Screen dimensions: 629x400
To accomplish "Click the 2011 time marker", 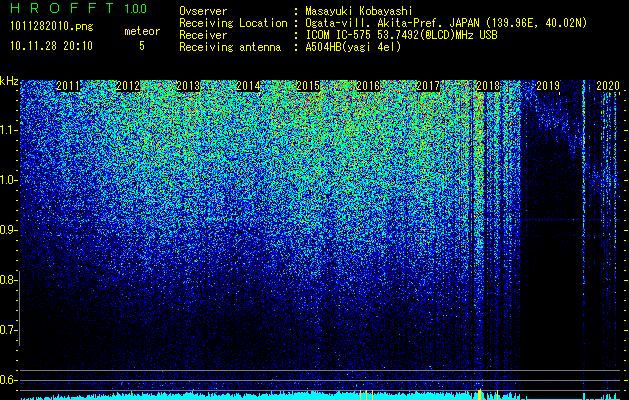I will pyautogui.click(x=68, y=86).
